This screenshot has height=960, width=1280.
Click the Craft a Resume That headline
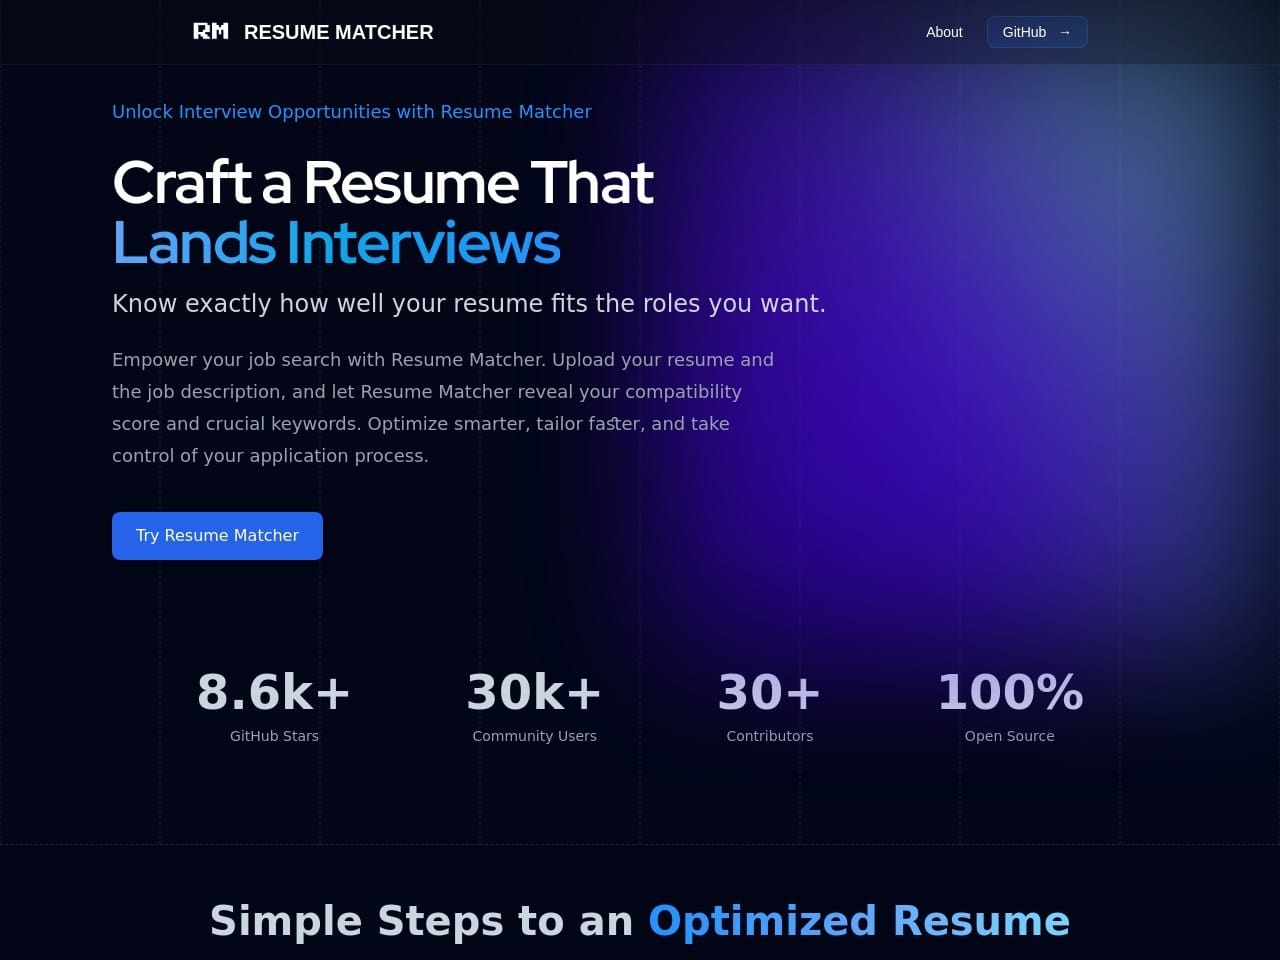coord(383,183)
